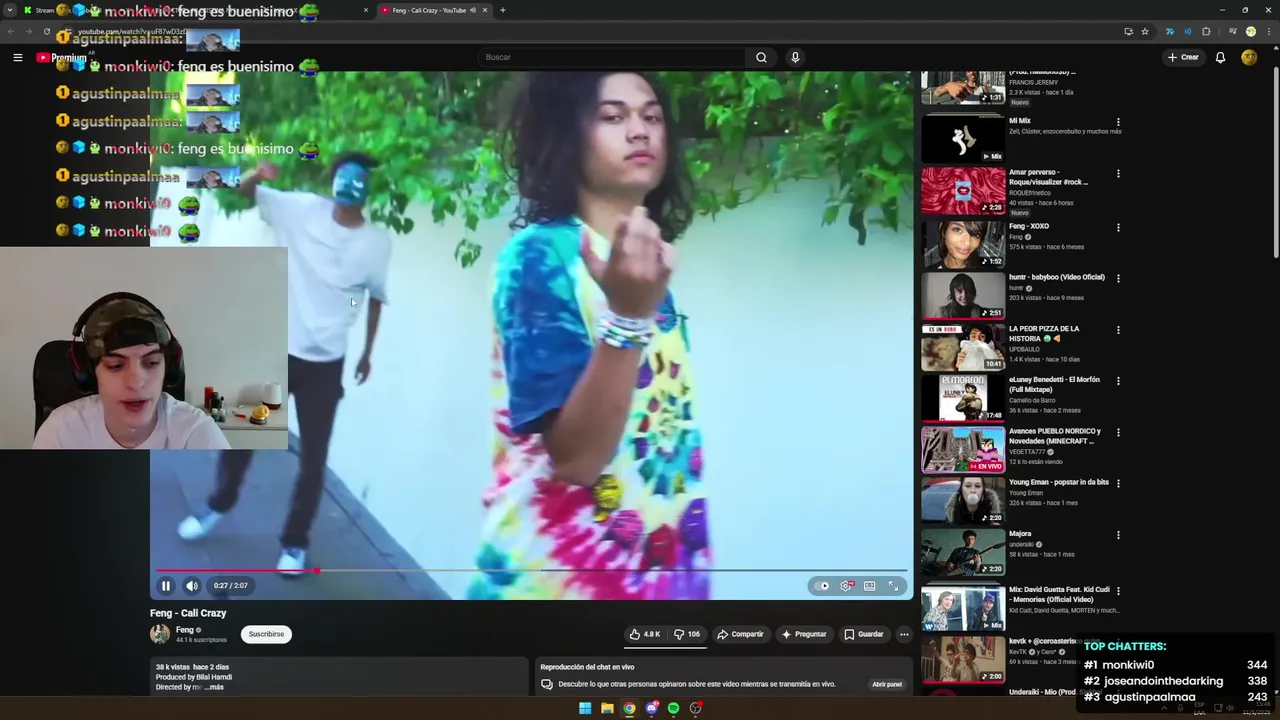This screenshot has width=1280, height=720.
Task: Open the Feng channel name link
Action: tap(184, 630)
